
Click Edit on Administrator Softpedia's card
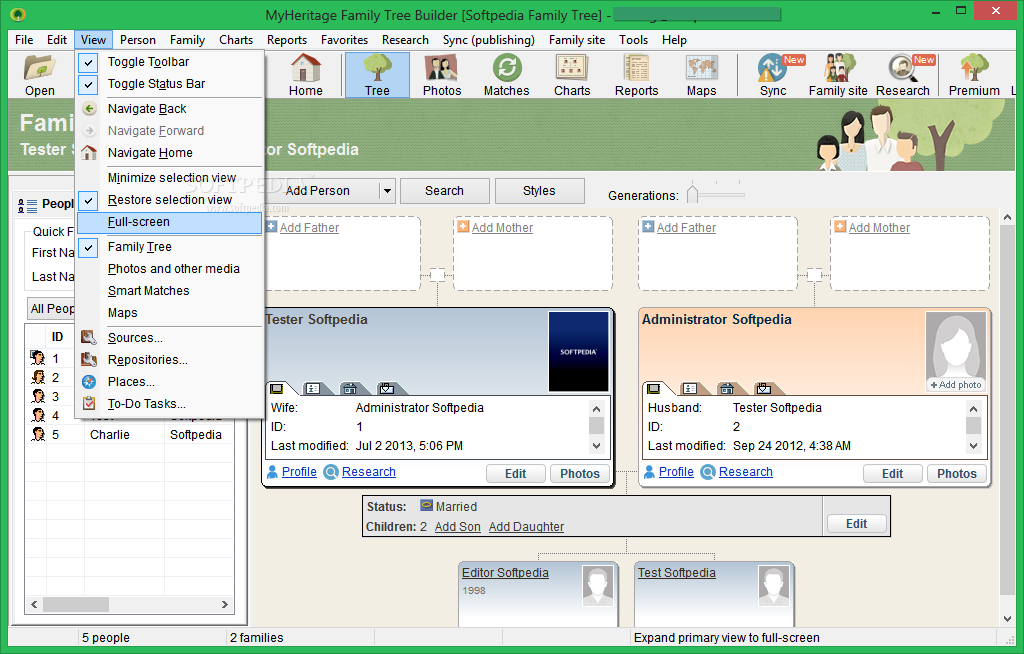pyautogui.click(x=892, y=474)
